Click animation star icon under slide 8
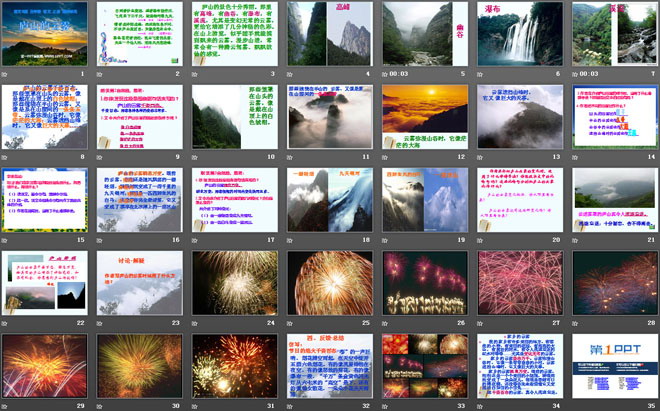This screenshot has height=411, width=660. tap(4, 157)
